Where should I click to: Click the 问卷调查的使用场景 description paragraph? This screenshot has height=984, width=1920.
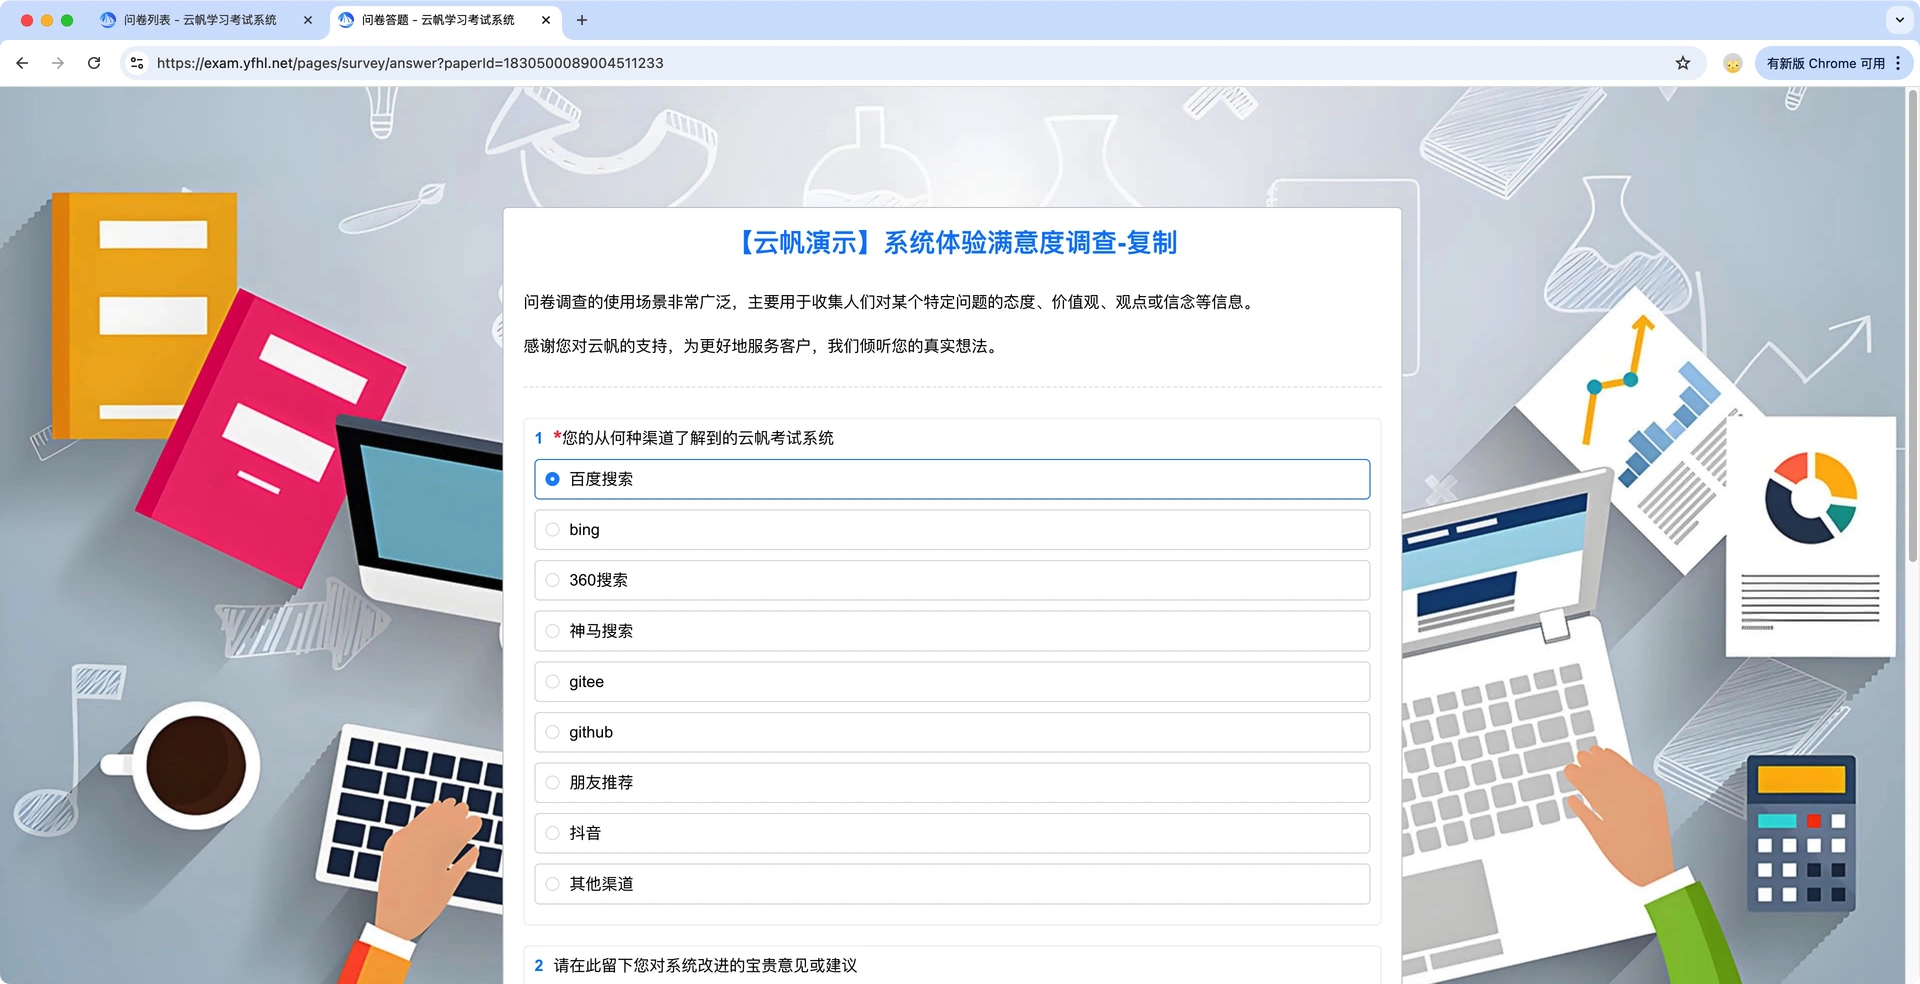tap(891, 302)
